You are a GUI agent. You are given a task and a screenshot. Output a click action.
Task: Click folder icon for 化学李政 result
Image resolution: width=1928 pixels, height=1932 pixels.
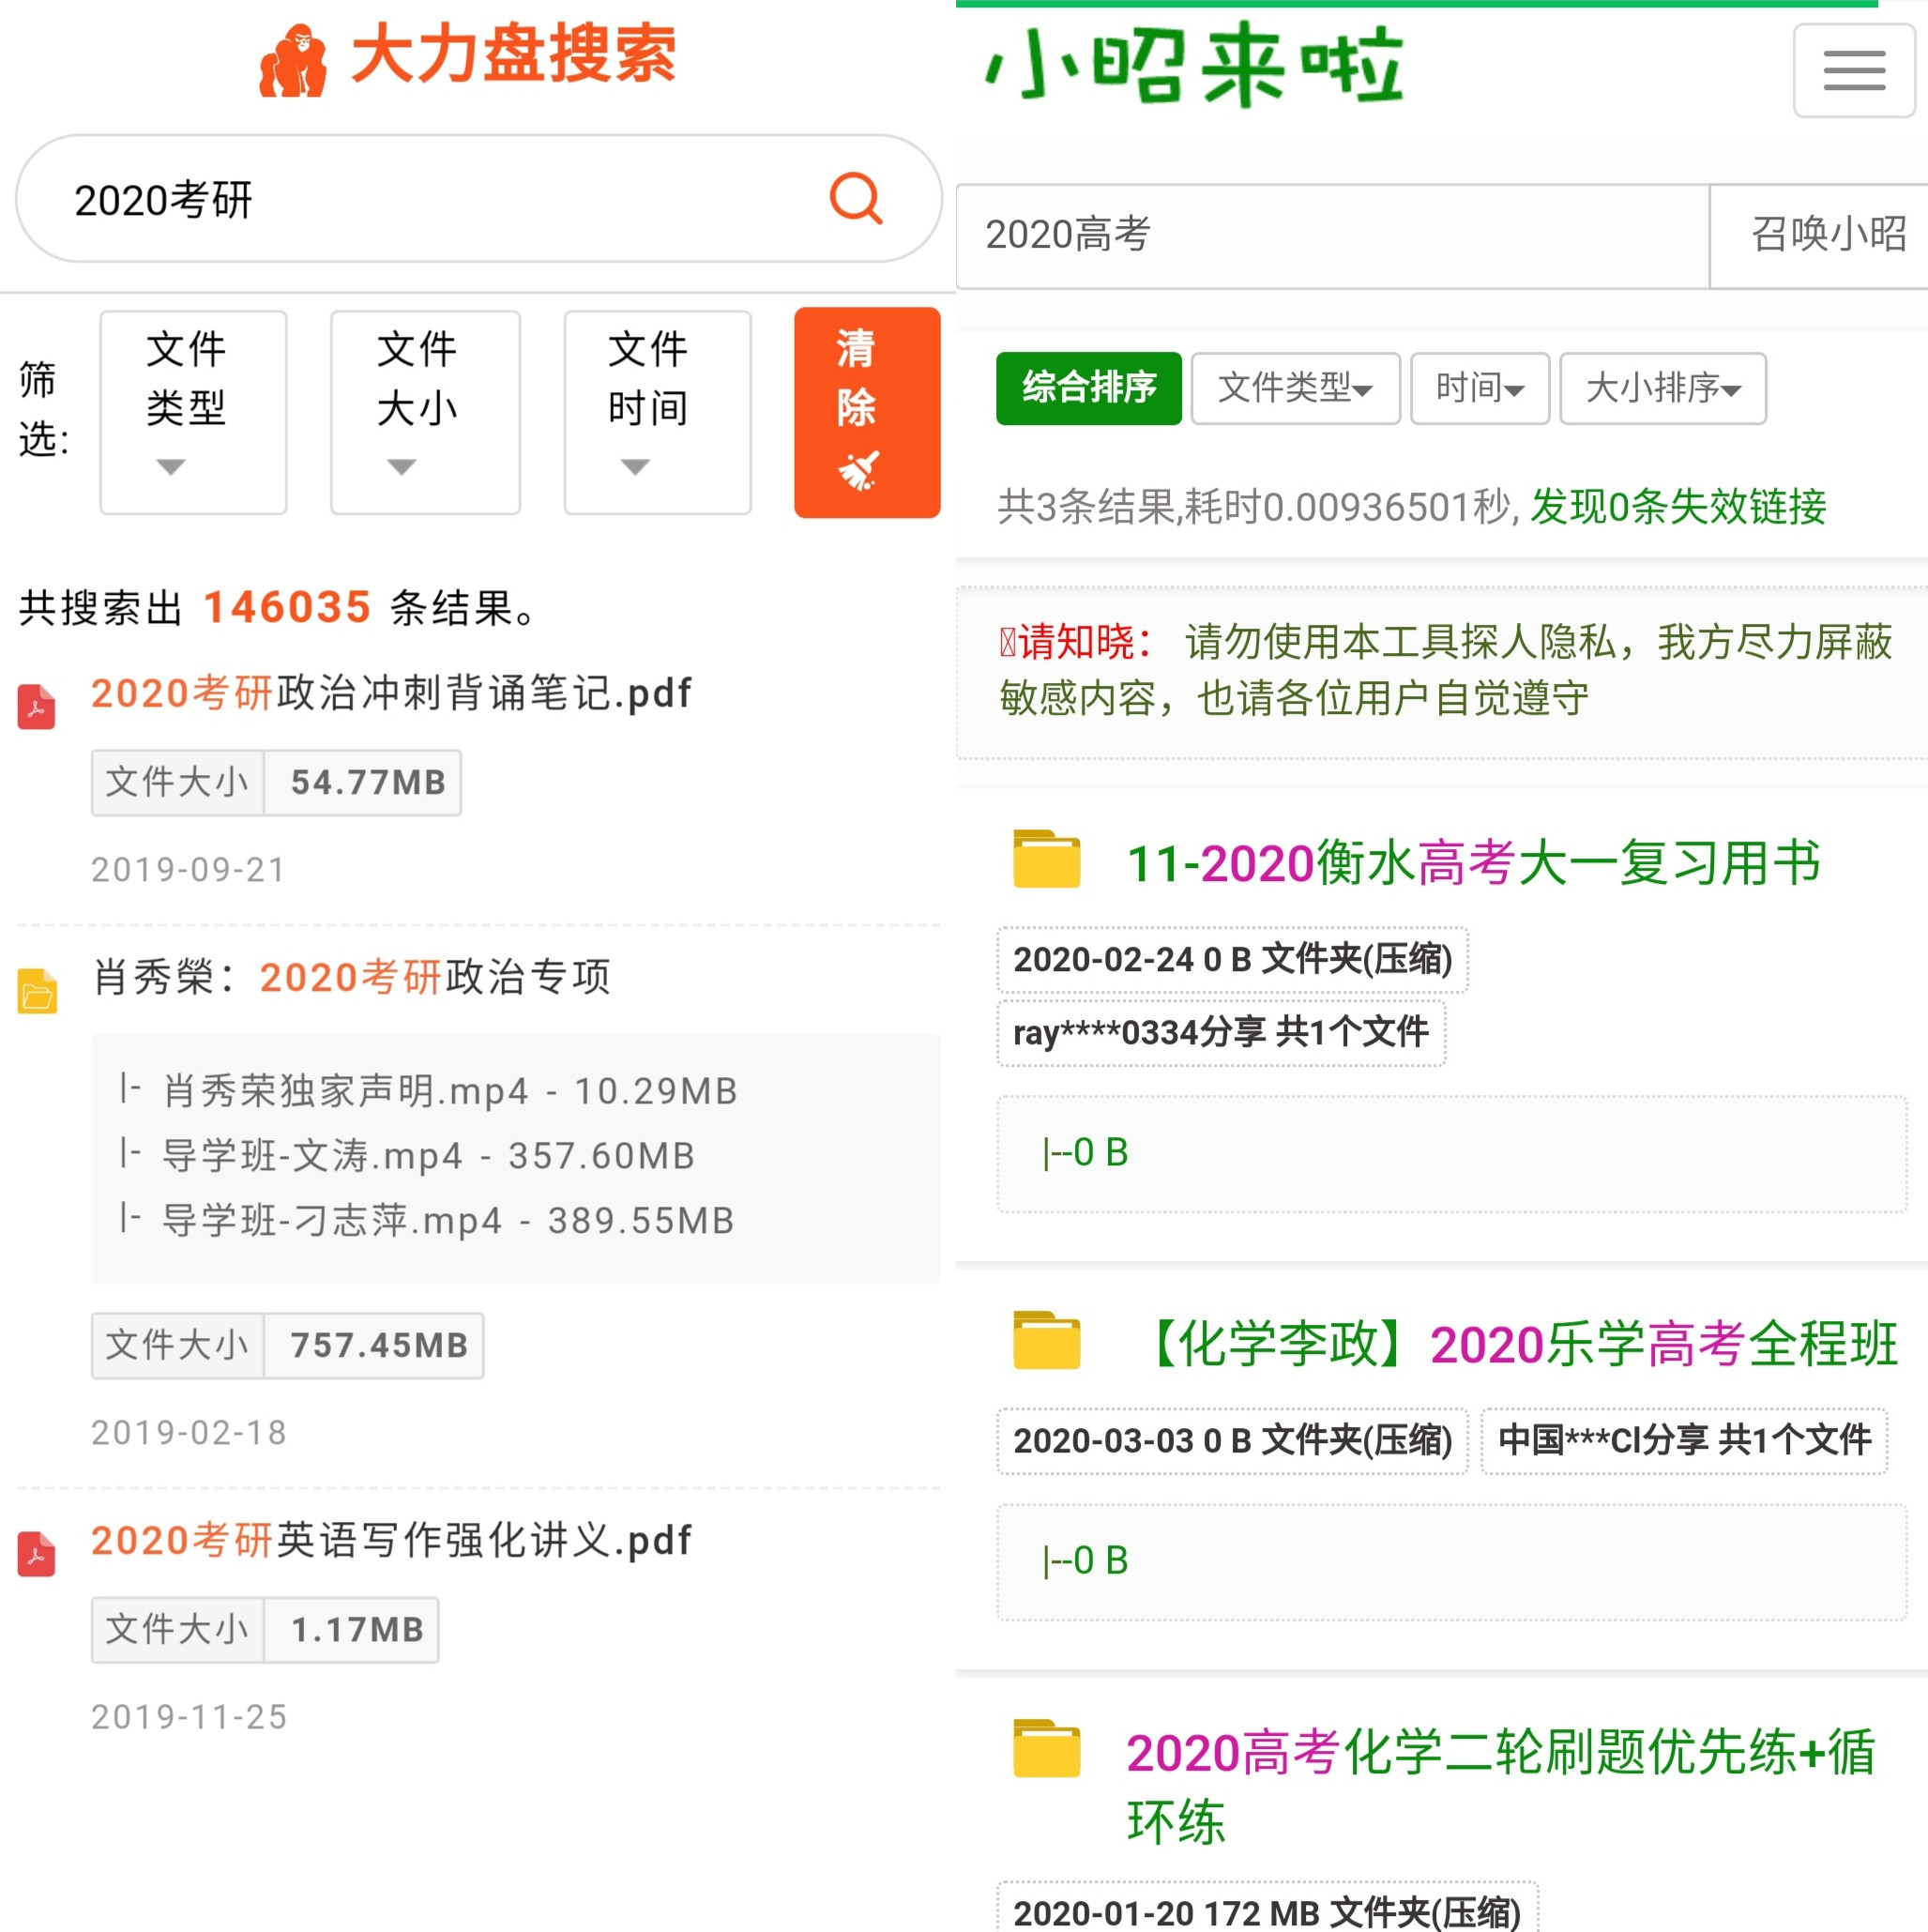click(x=1046, y=1340)
